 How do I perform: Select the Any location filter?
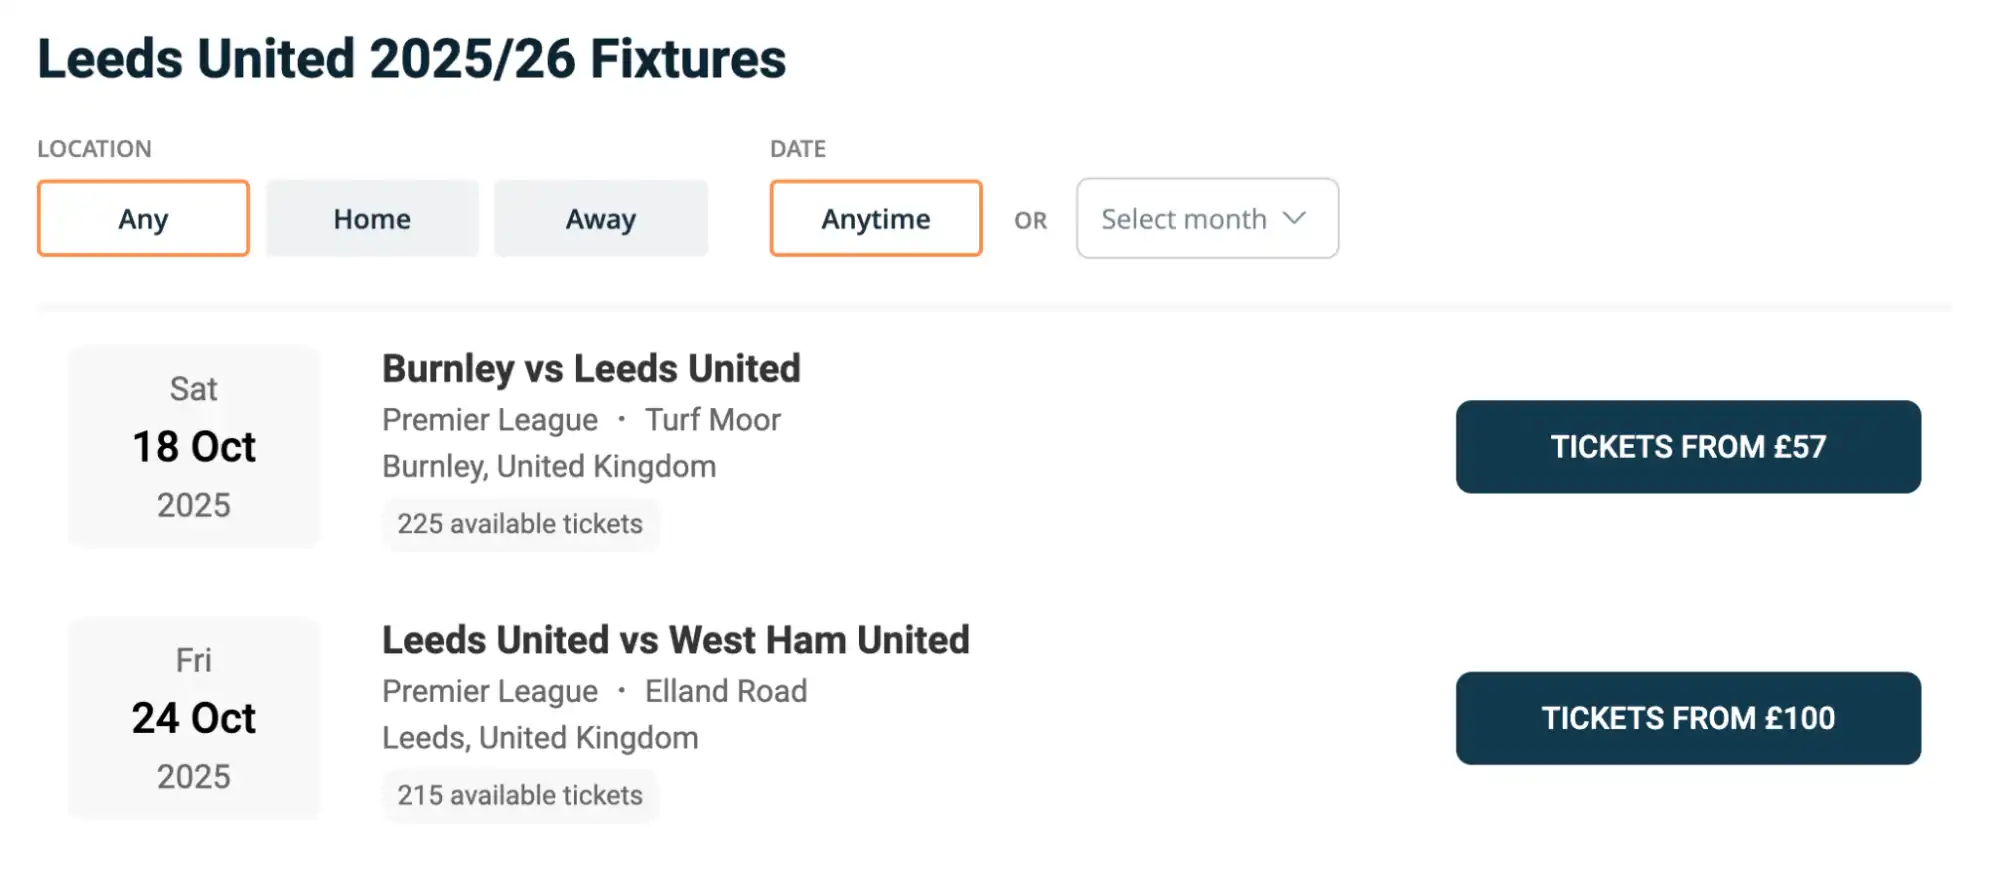click(x=142, y=218)
